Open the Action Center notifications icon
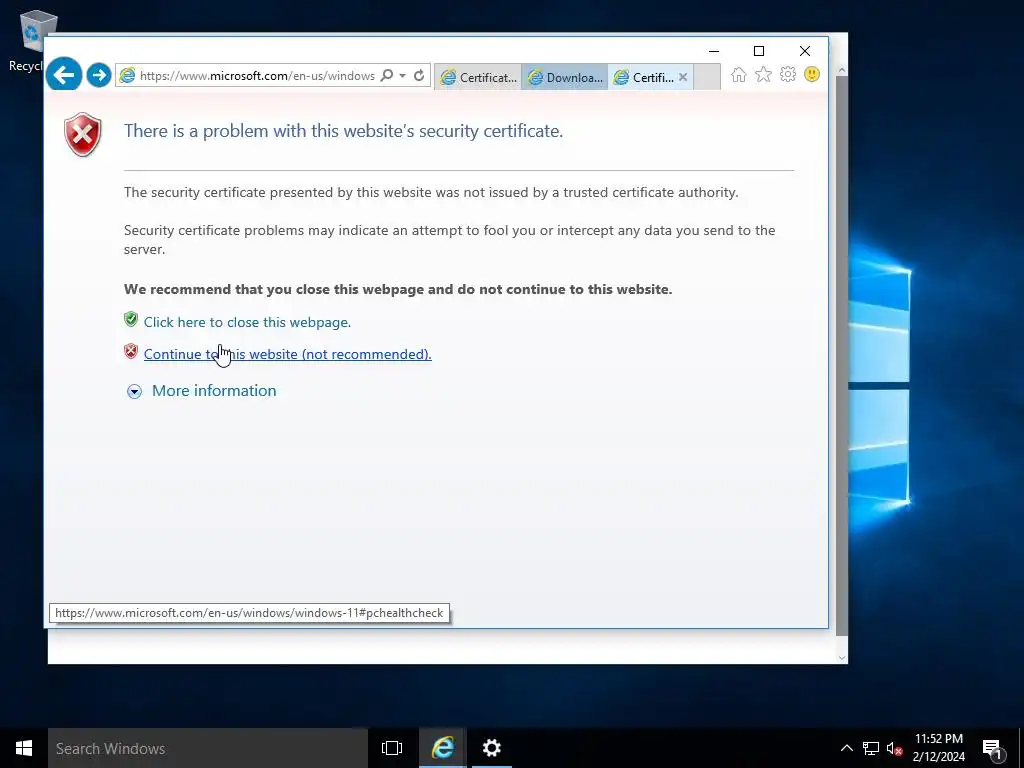Screen dimensions: 1024x768 (992, 748)
